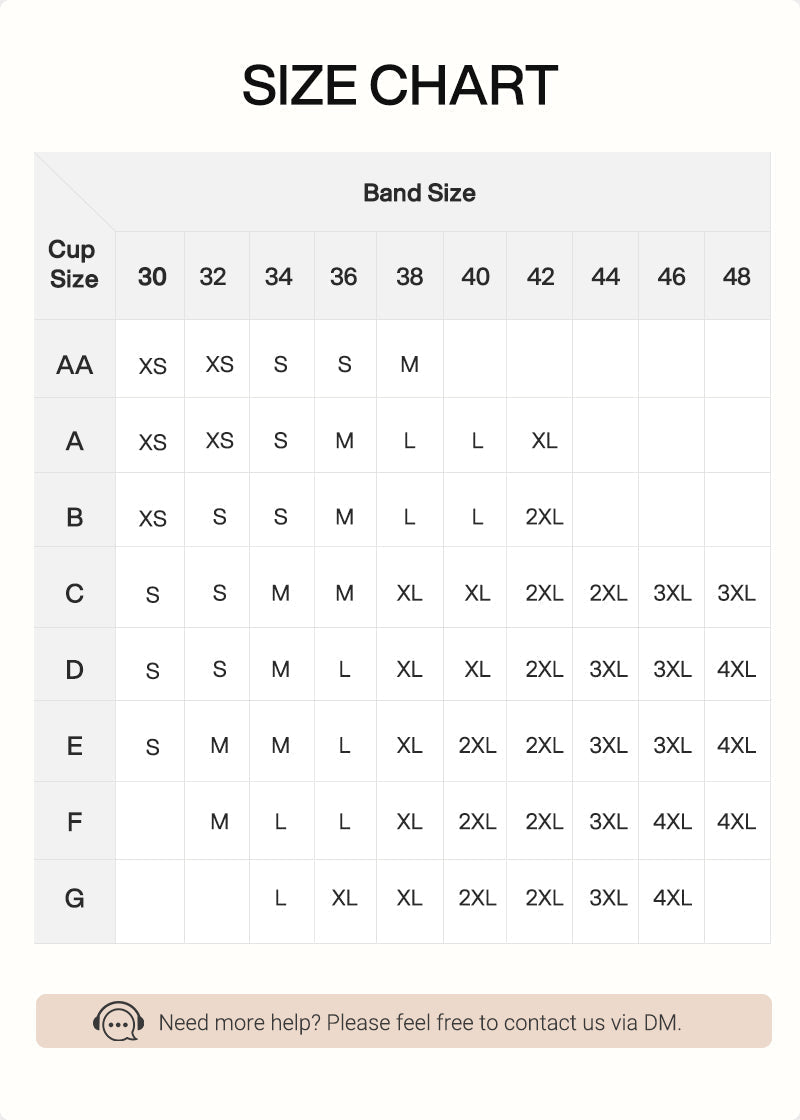The width and height of the screenshot is (800, 1120).
Task: Select the Band Size header
Action: pyautogui.click(x=419, y=193)
